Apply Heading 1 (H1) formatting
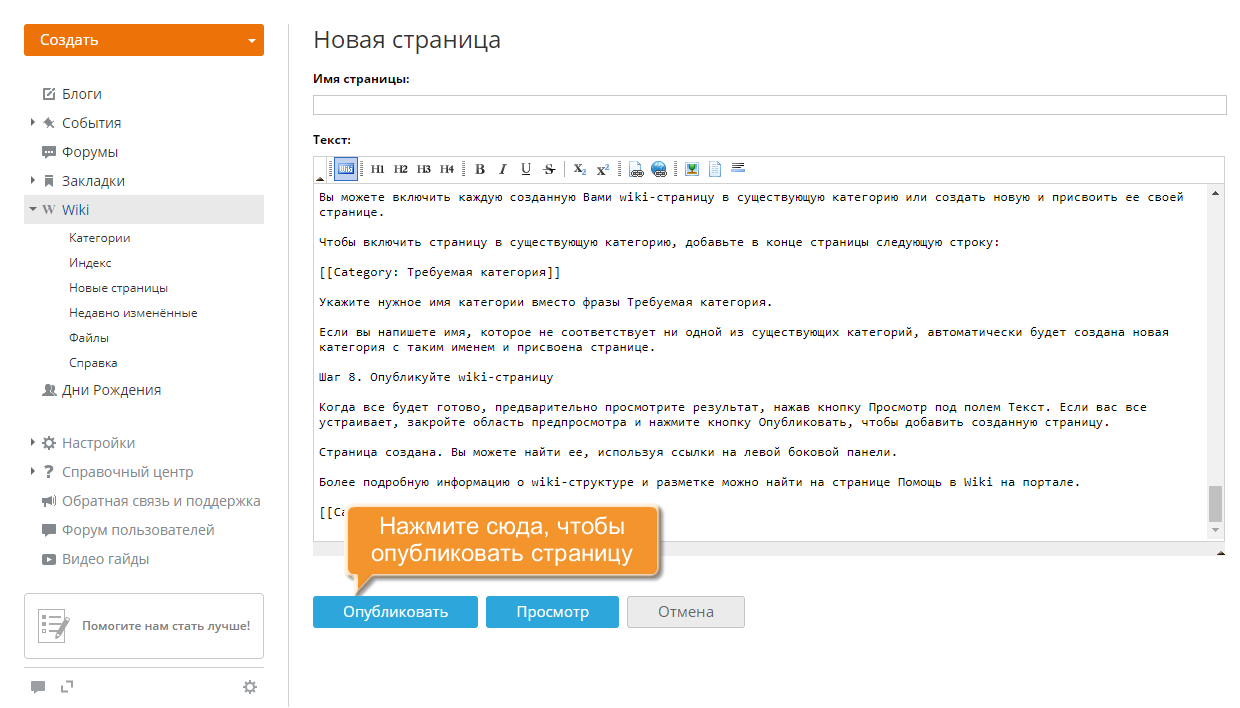The height and width of the screenshot is (708, 1240). pos(377,169)
